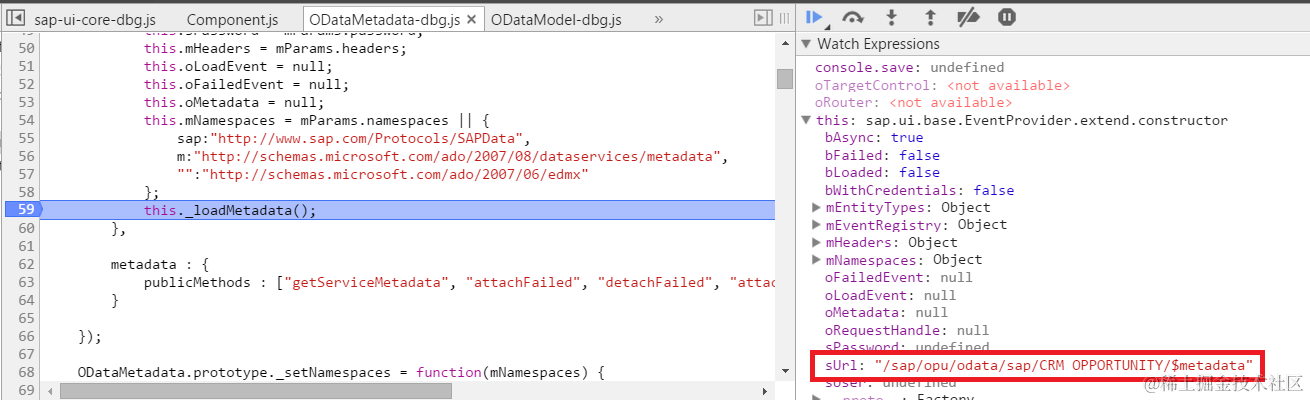Screen dimensions: 1310x400
Task: Show more tabs overflow chevron
Action: point(658,19)
